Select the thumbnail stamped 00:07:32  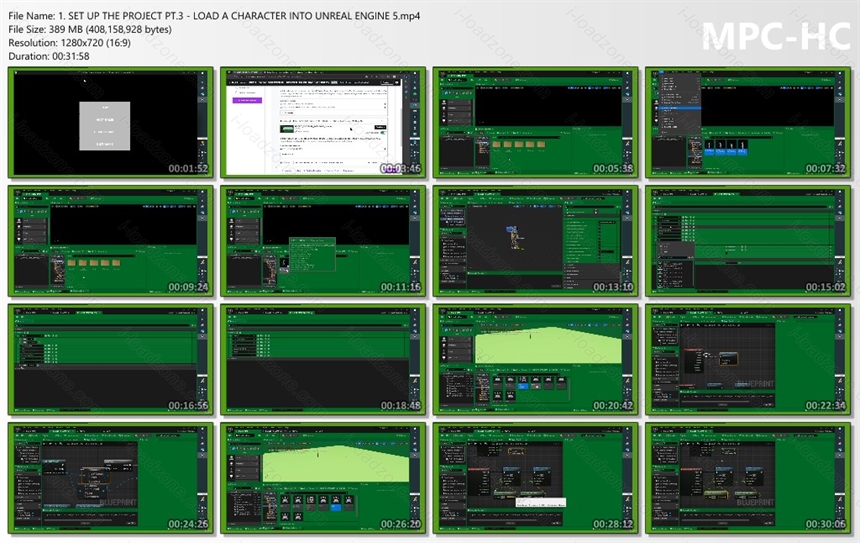pyautogui.click(x=748, y=122)
